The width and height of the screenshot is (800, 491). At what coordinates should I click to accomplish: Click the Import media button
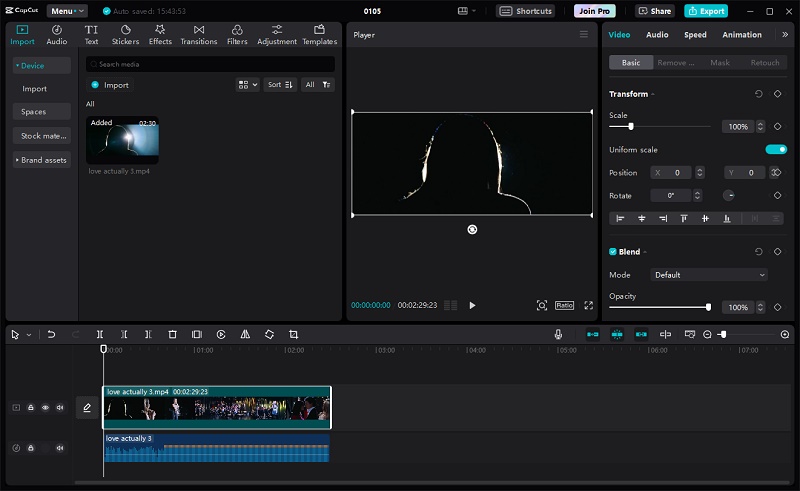(110, 85)
